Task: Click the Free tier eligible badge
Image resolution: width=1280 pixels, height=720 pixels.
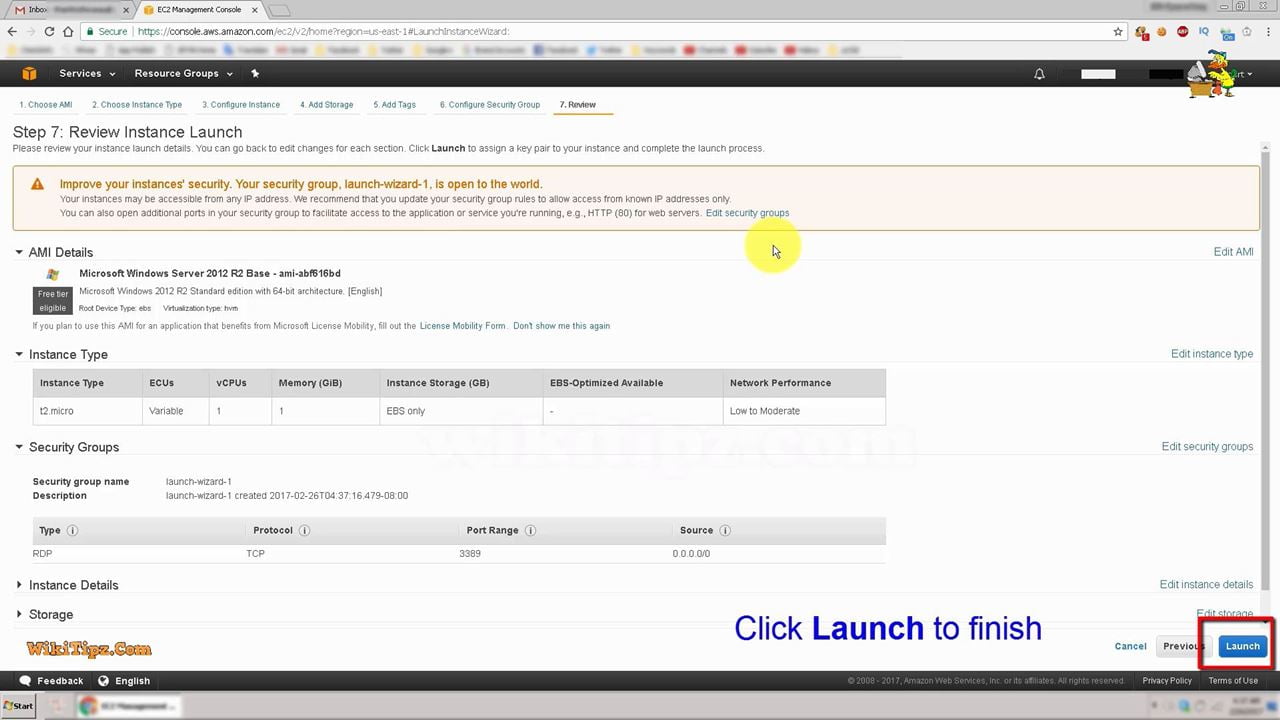Action: (x=53, y=301)
